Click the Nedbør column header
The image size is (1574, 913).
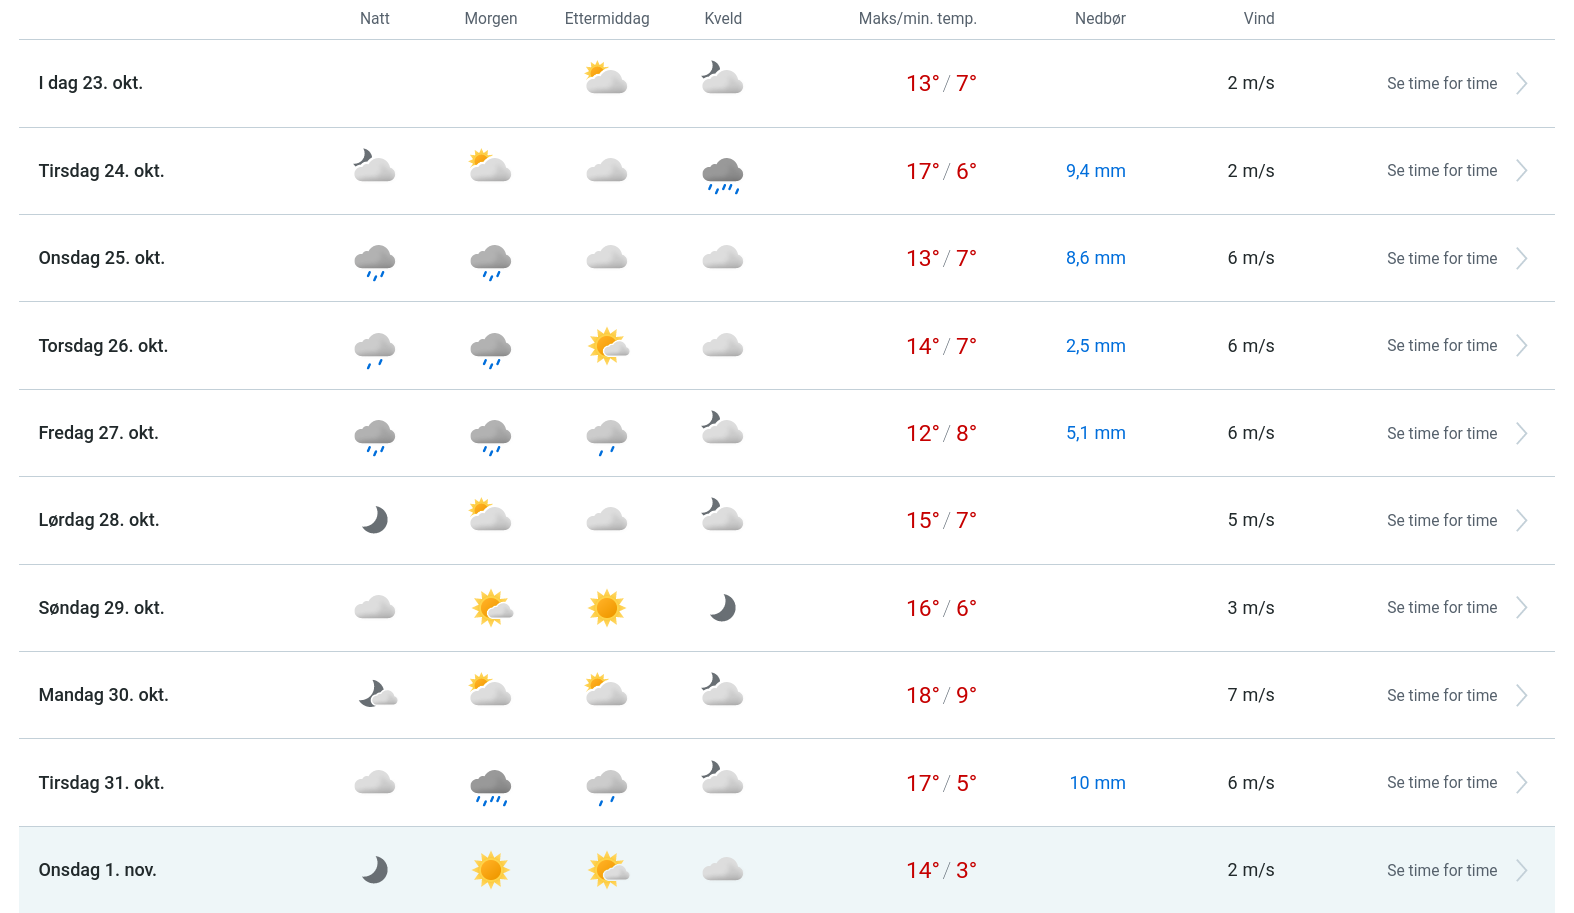[1100, 19]
